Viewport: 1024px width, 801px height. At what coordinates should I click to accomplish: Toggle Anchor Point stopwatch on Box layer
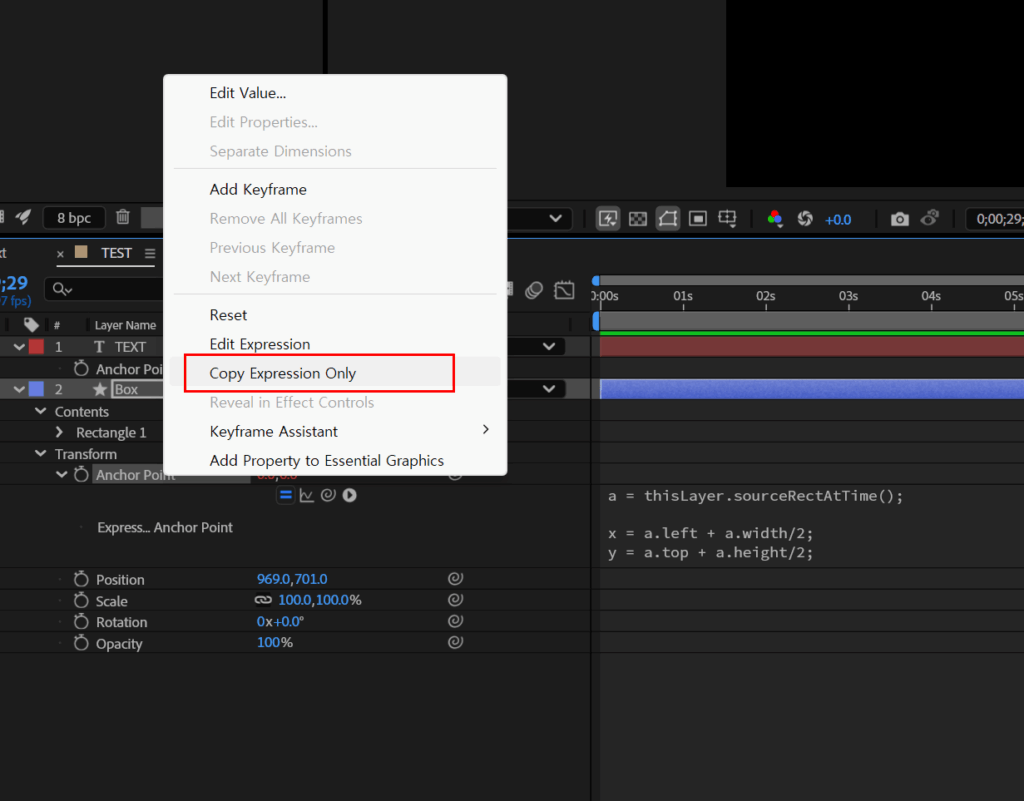click(x=81, y=475)
